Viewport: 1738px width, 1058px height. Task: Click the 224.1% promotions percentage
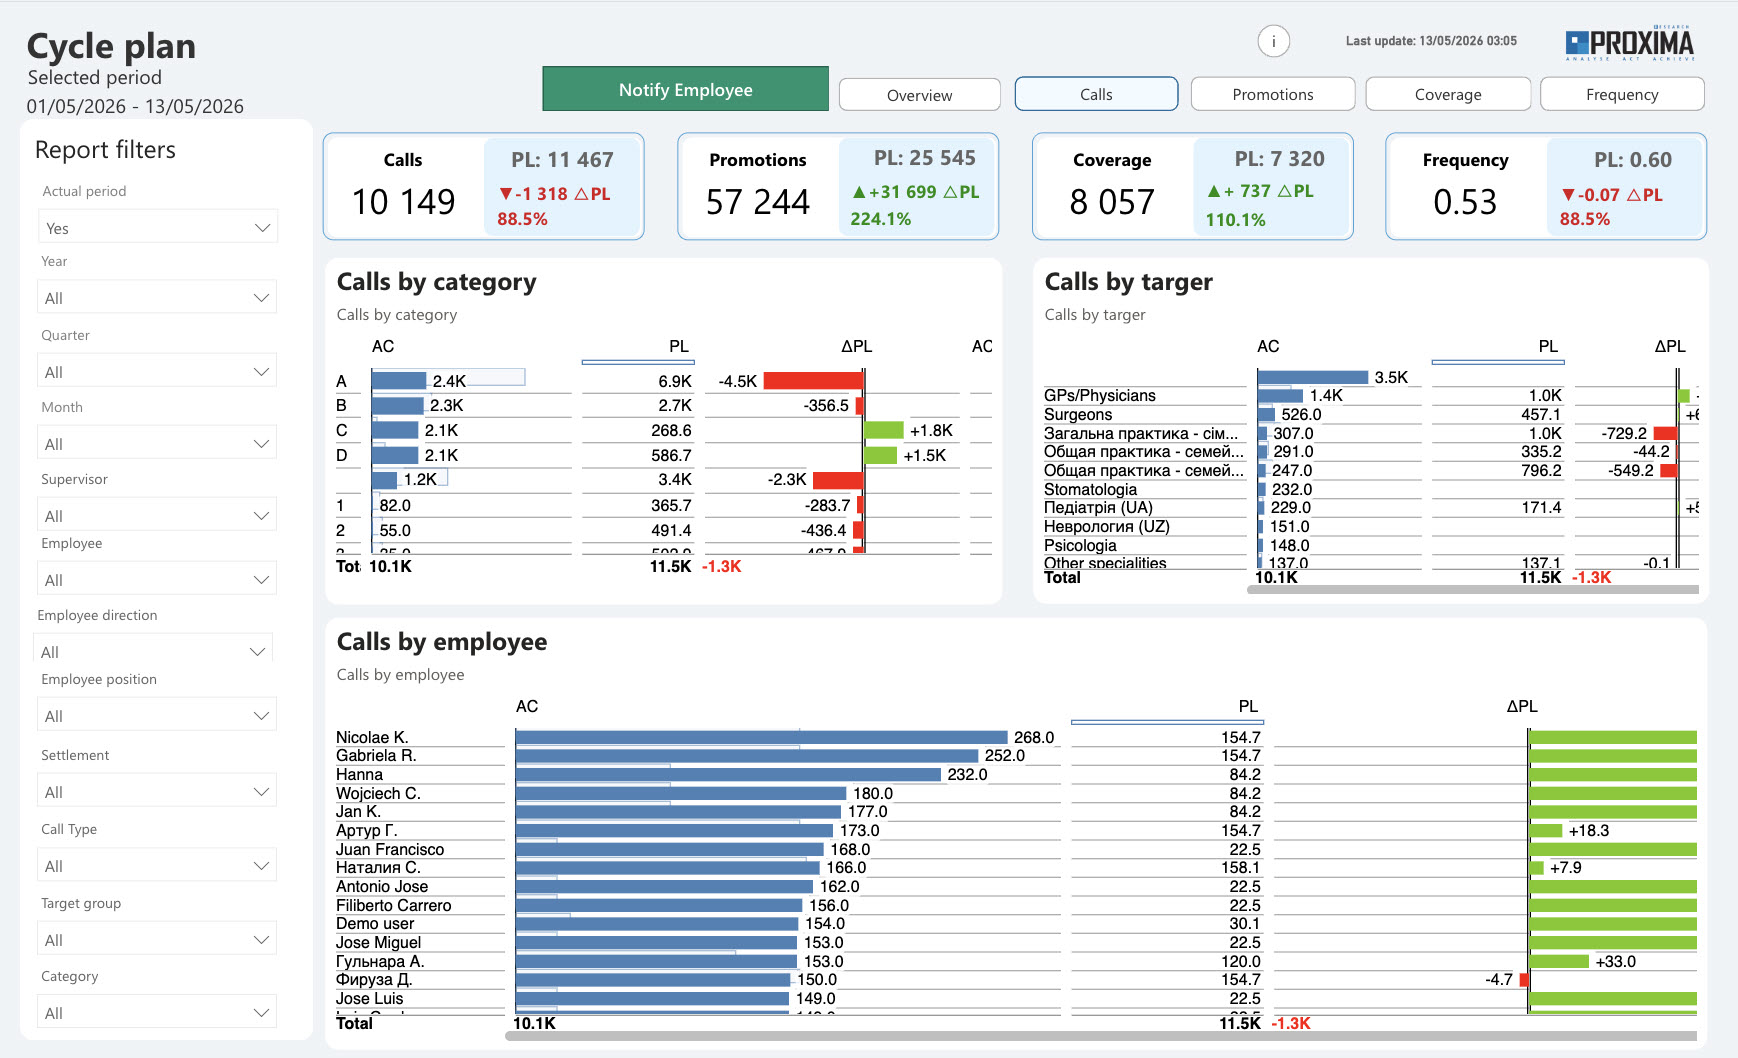click(x=880, y=219)
